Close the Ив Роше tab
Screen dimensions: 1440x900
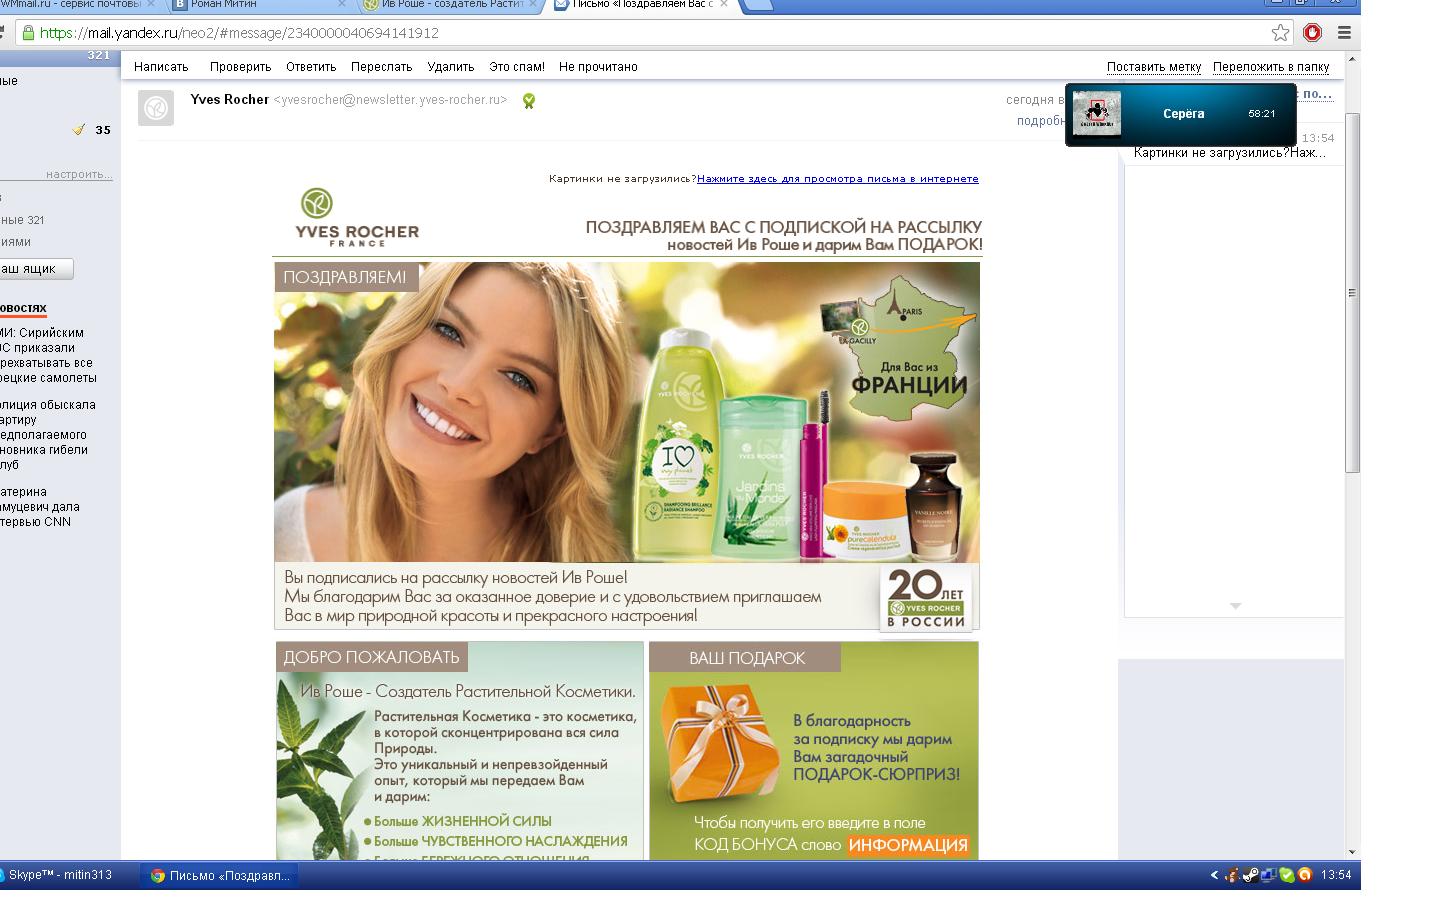click(531, 4)
